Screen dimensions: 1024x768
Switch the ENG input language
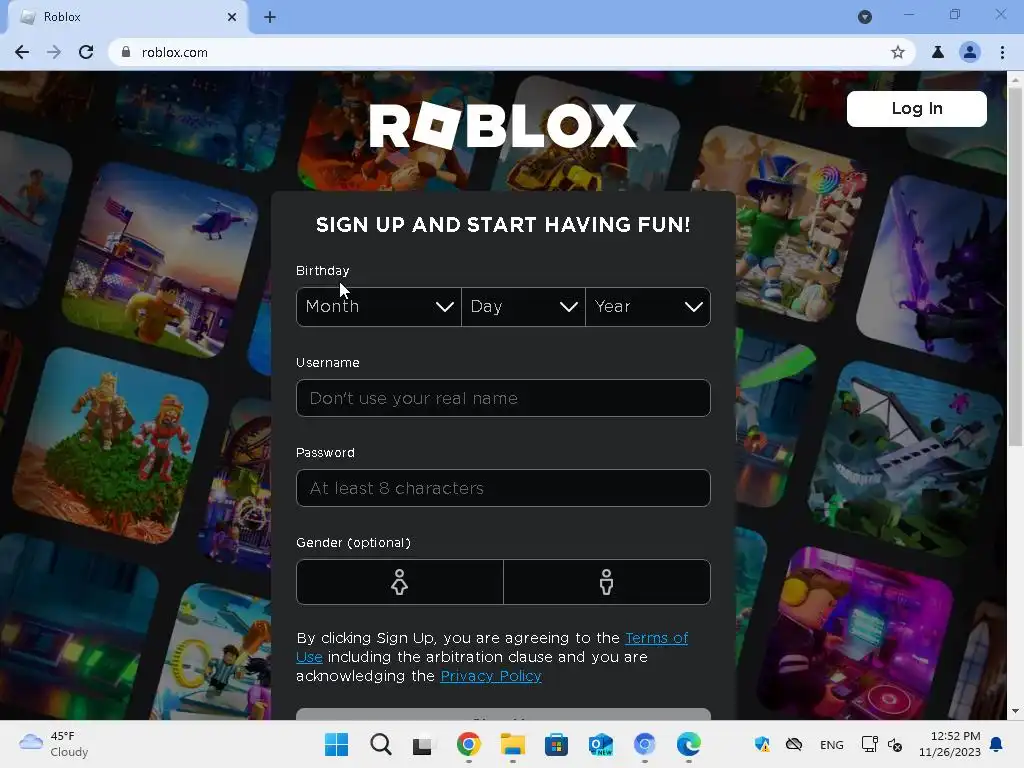coord(831,745)
